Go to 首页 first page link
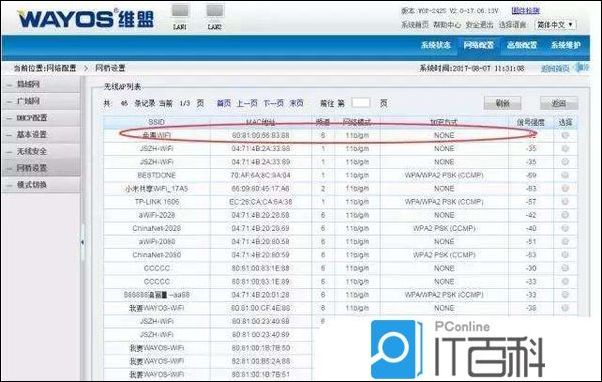 click(223, 103)
